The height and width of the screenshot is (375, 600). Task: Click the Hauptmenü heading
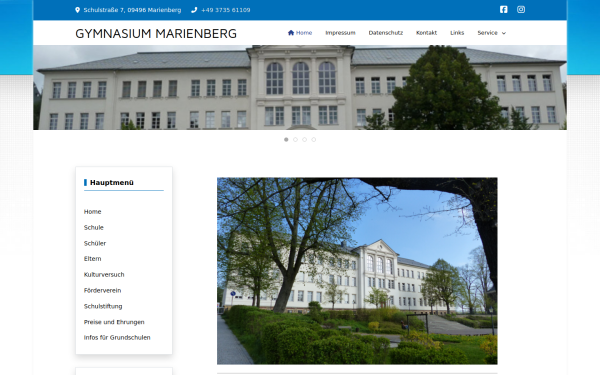coord(112,183)
